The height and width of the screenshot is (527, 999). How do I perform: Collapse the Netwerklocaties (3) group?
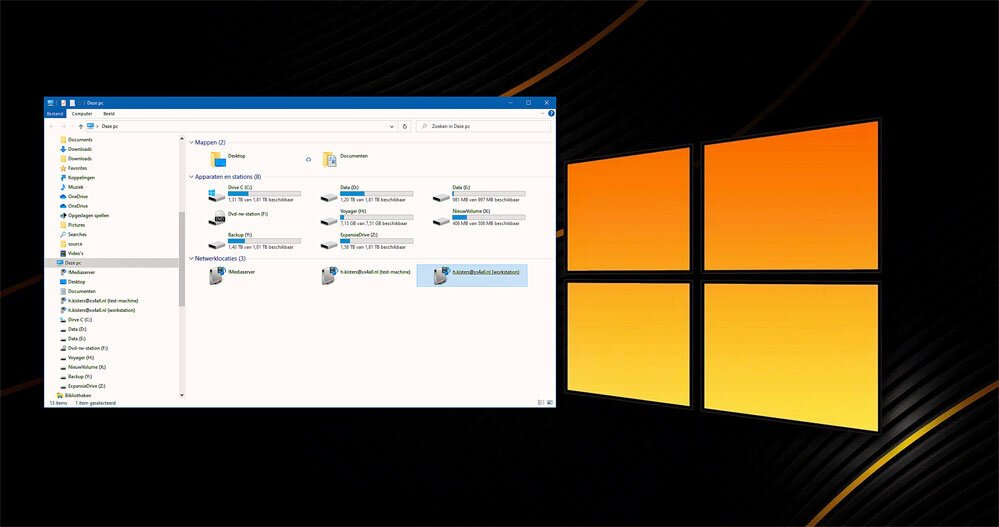(191, 259)
